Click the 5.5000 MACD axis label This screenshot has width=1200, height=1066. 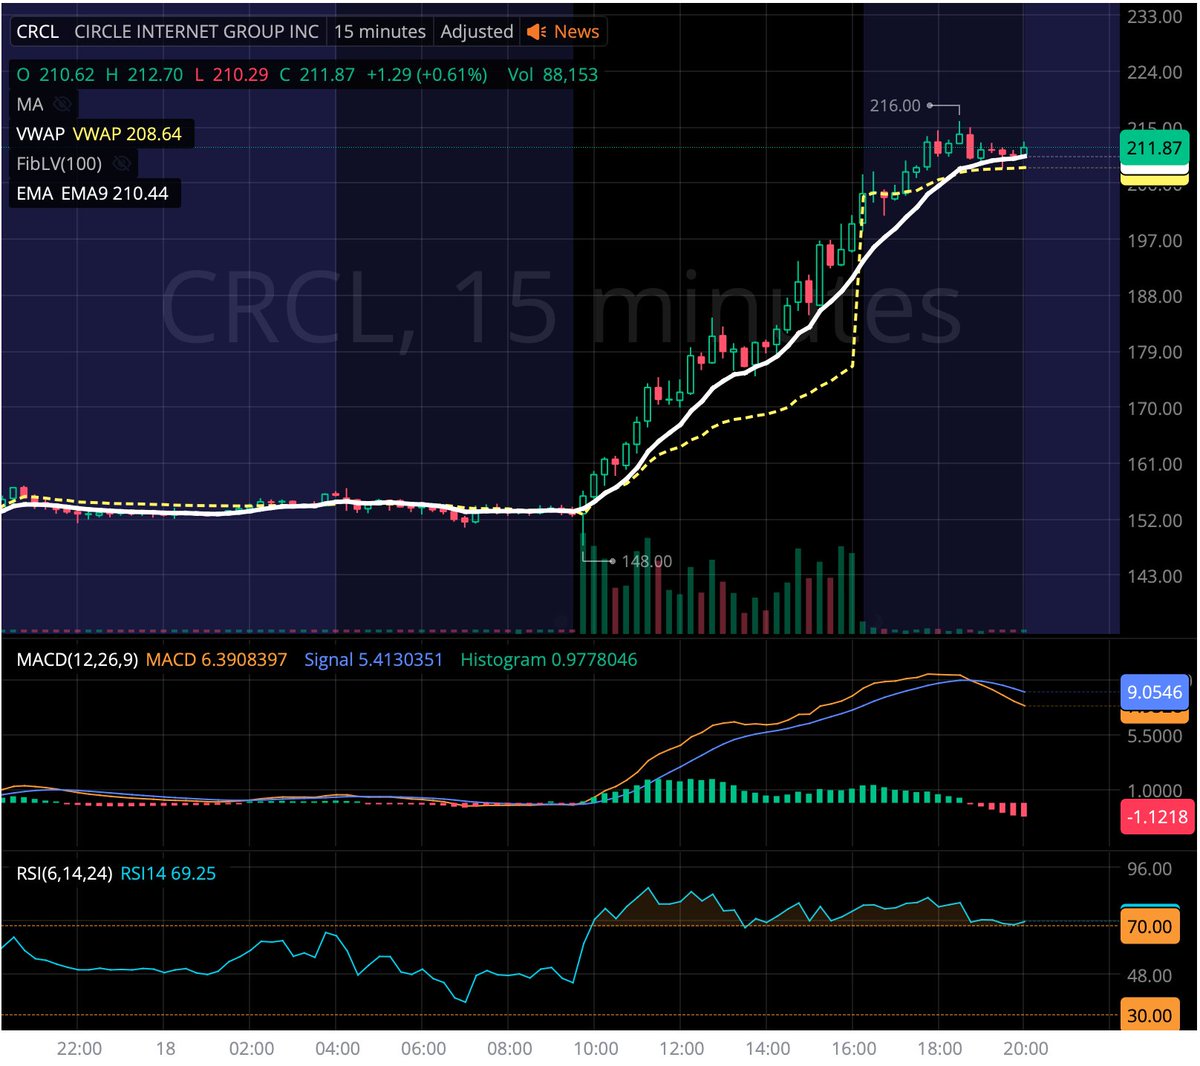1155,736
